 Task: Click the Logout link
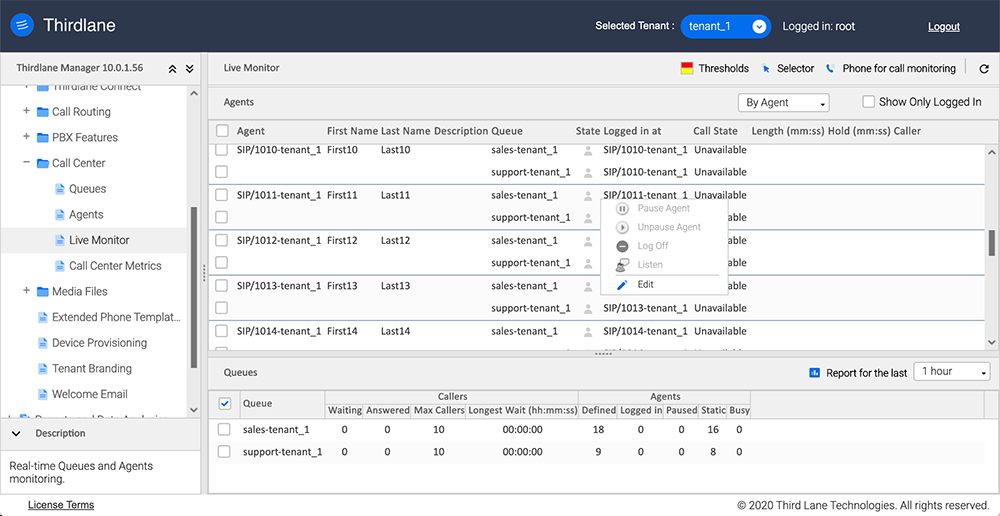pos(943,27)
